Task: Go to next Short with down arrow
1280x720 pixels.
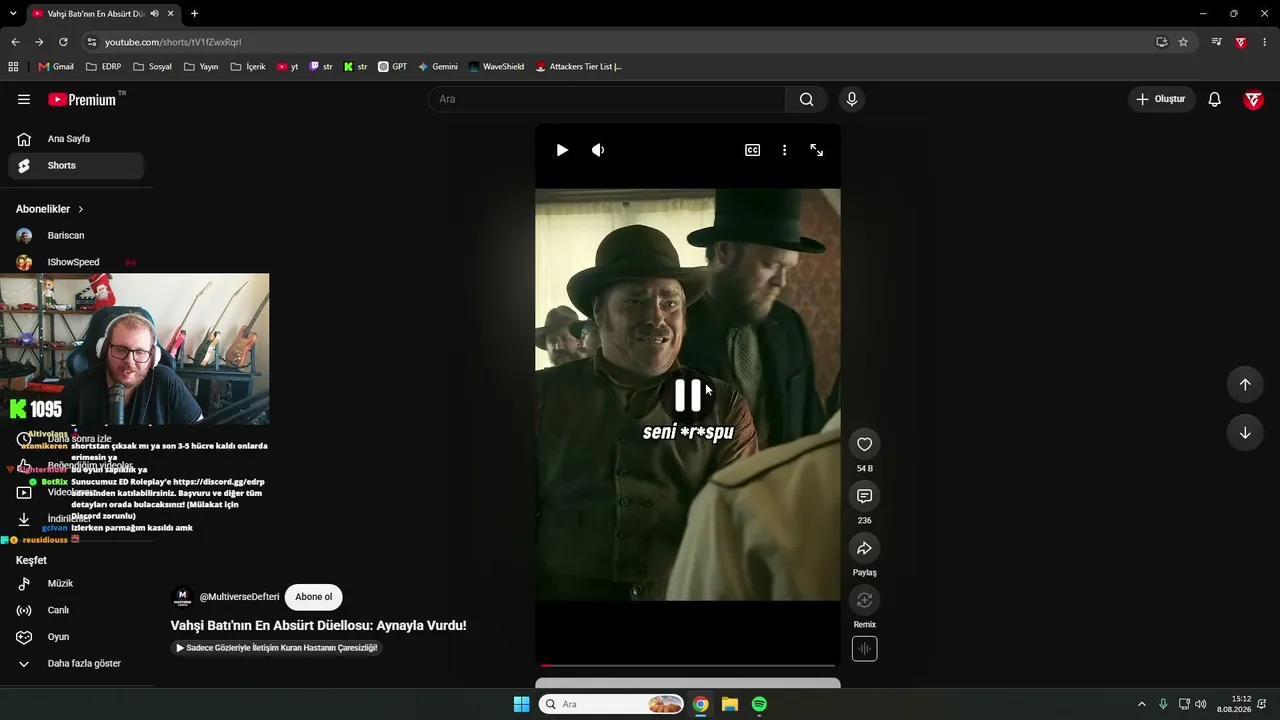Action: 1245,433
